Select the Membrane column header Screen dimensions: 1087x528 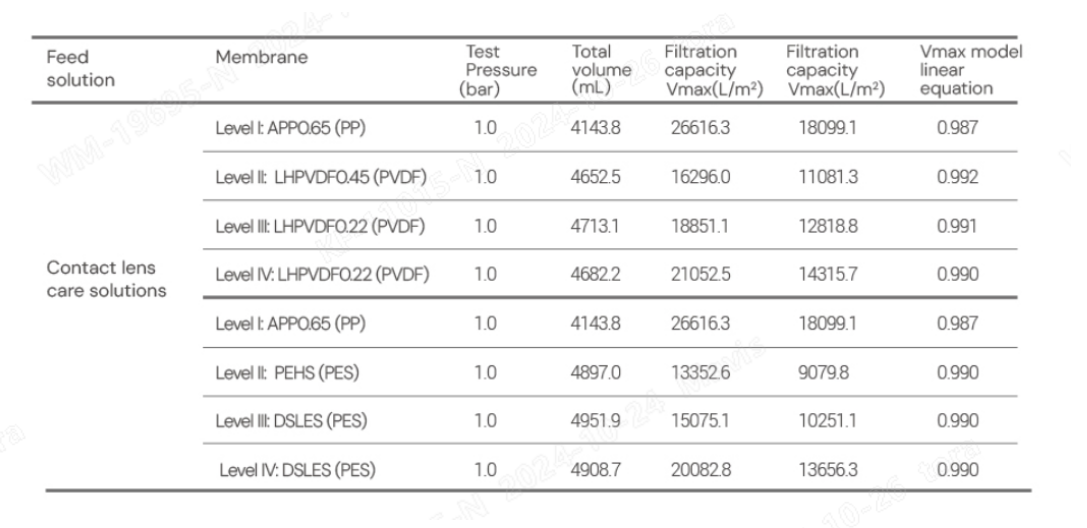(x=261, y=57)
